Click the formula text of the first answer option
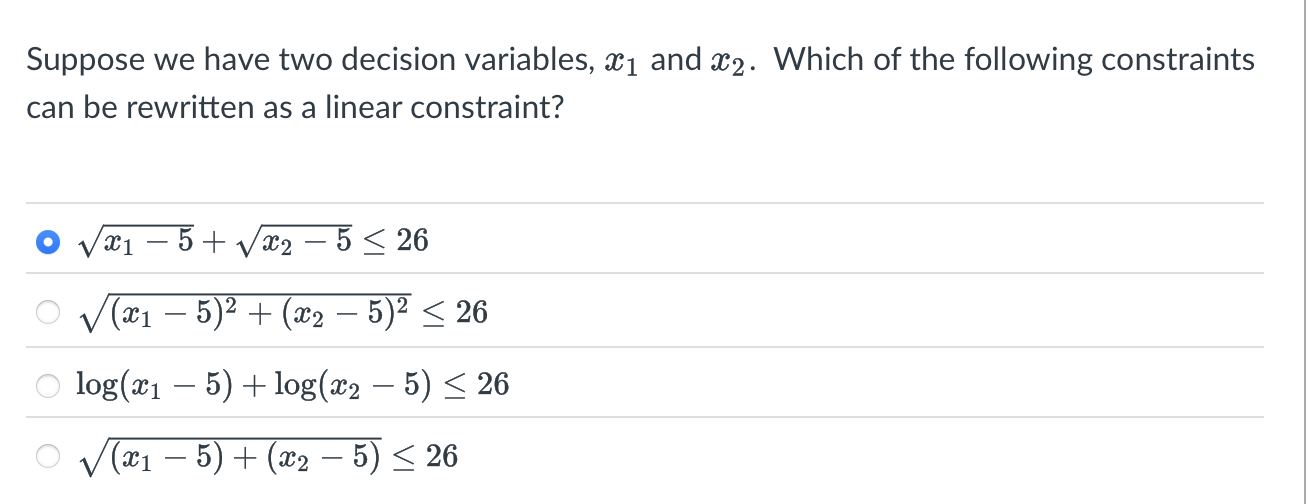The width and height of the screenshot is (1308, 504). click(253, 241)
